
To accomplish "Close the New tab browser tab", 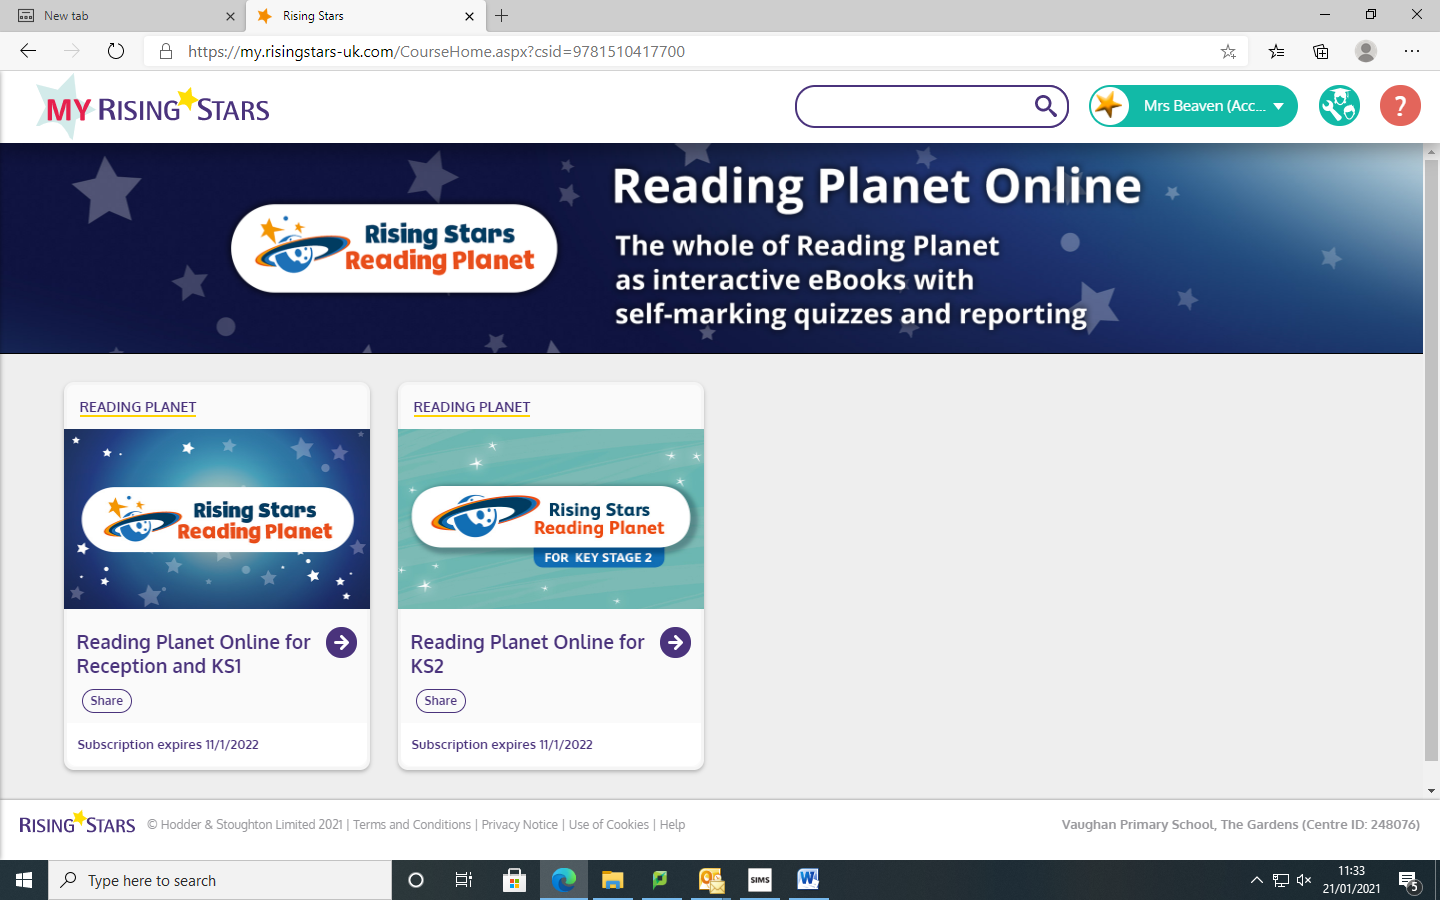I will (x=230, y=16).
